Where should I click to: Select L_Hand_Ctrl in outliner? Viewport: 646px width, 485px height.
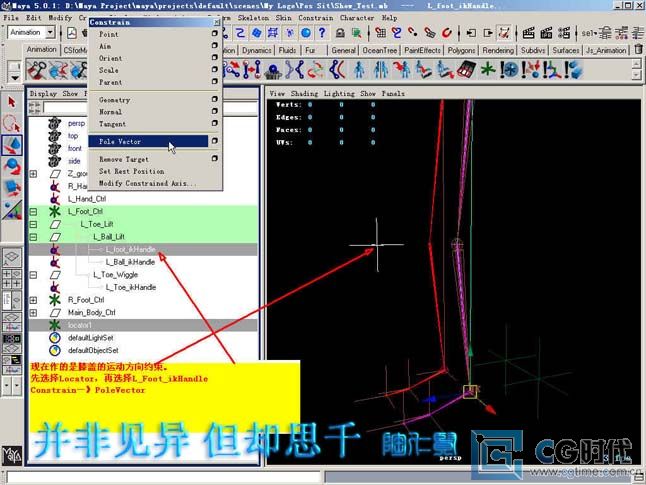coord(87,199)
